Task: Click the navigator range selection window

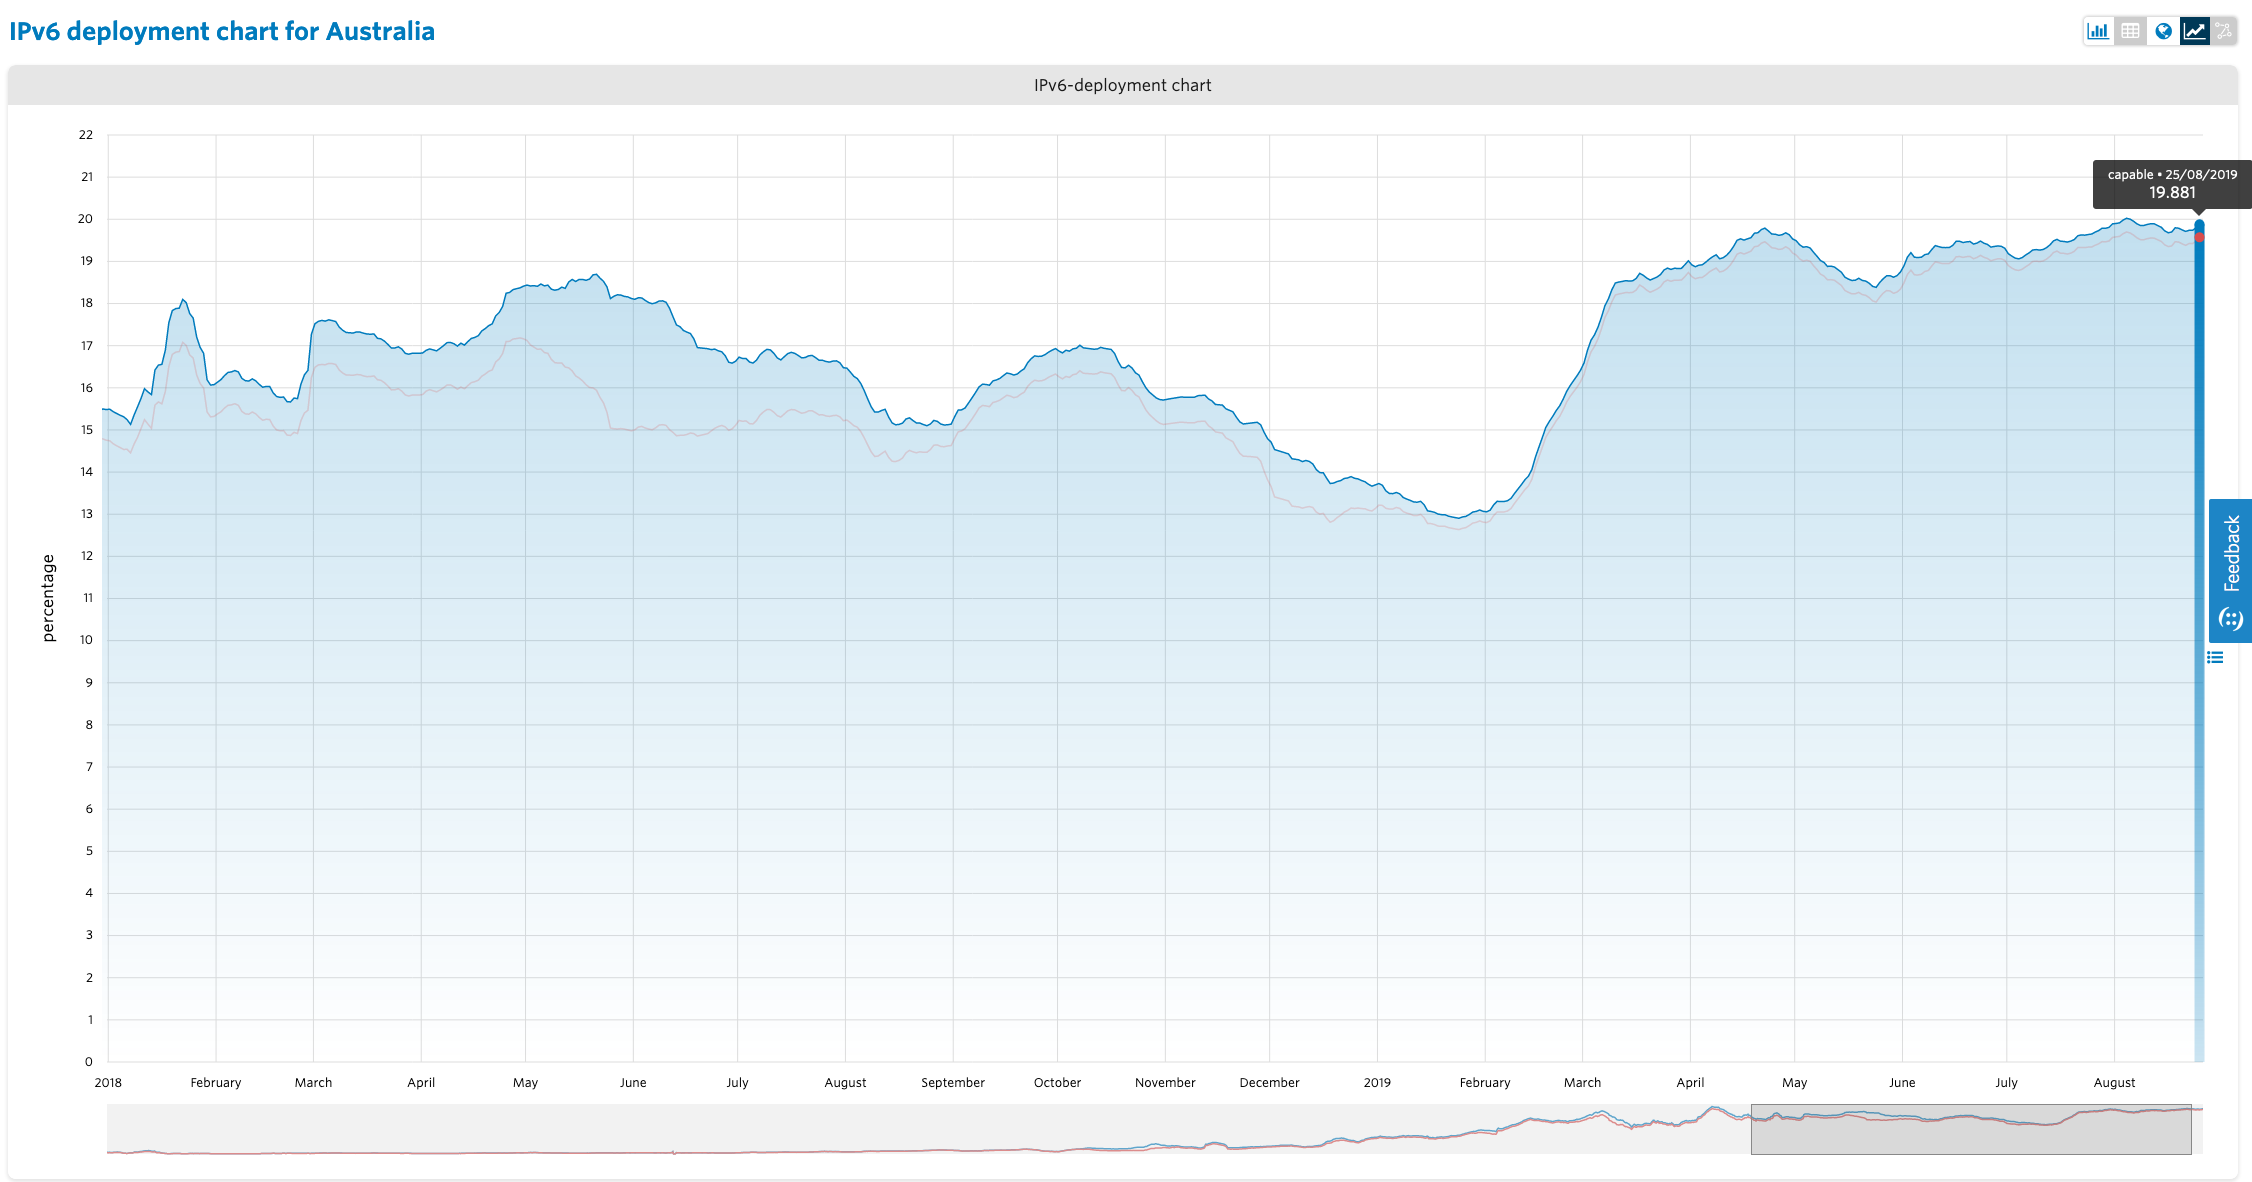Action: coord(1971,1129)
